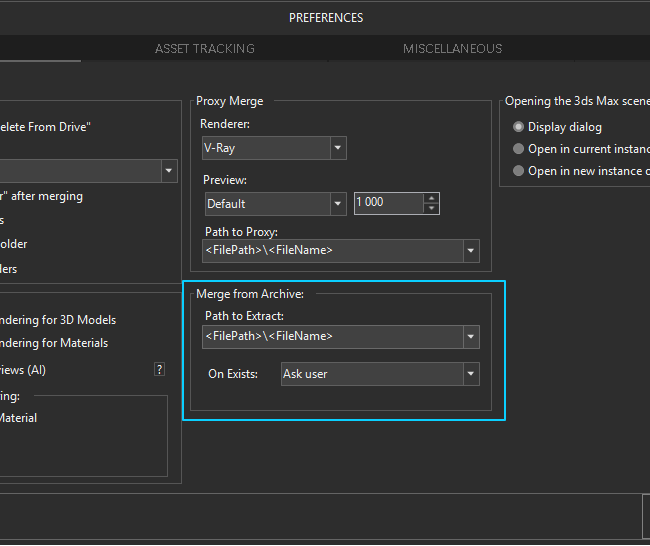Click the Path to Extract text field
This screenshot has height=546, width=650.
[333, 337]
